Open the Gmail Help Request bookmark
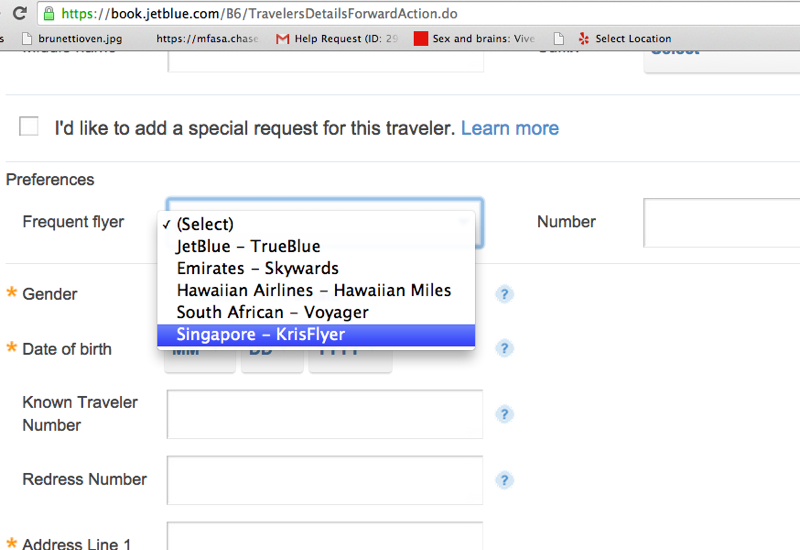 (337, 38)
